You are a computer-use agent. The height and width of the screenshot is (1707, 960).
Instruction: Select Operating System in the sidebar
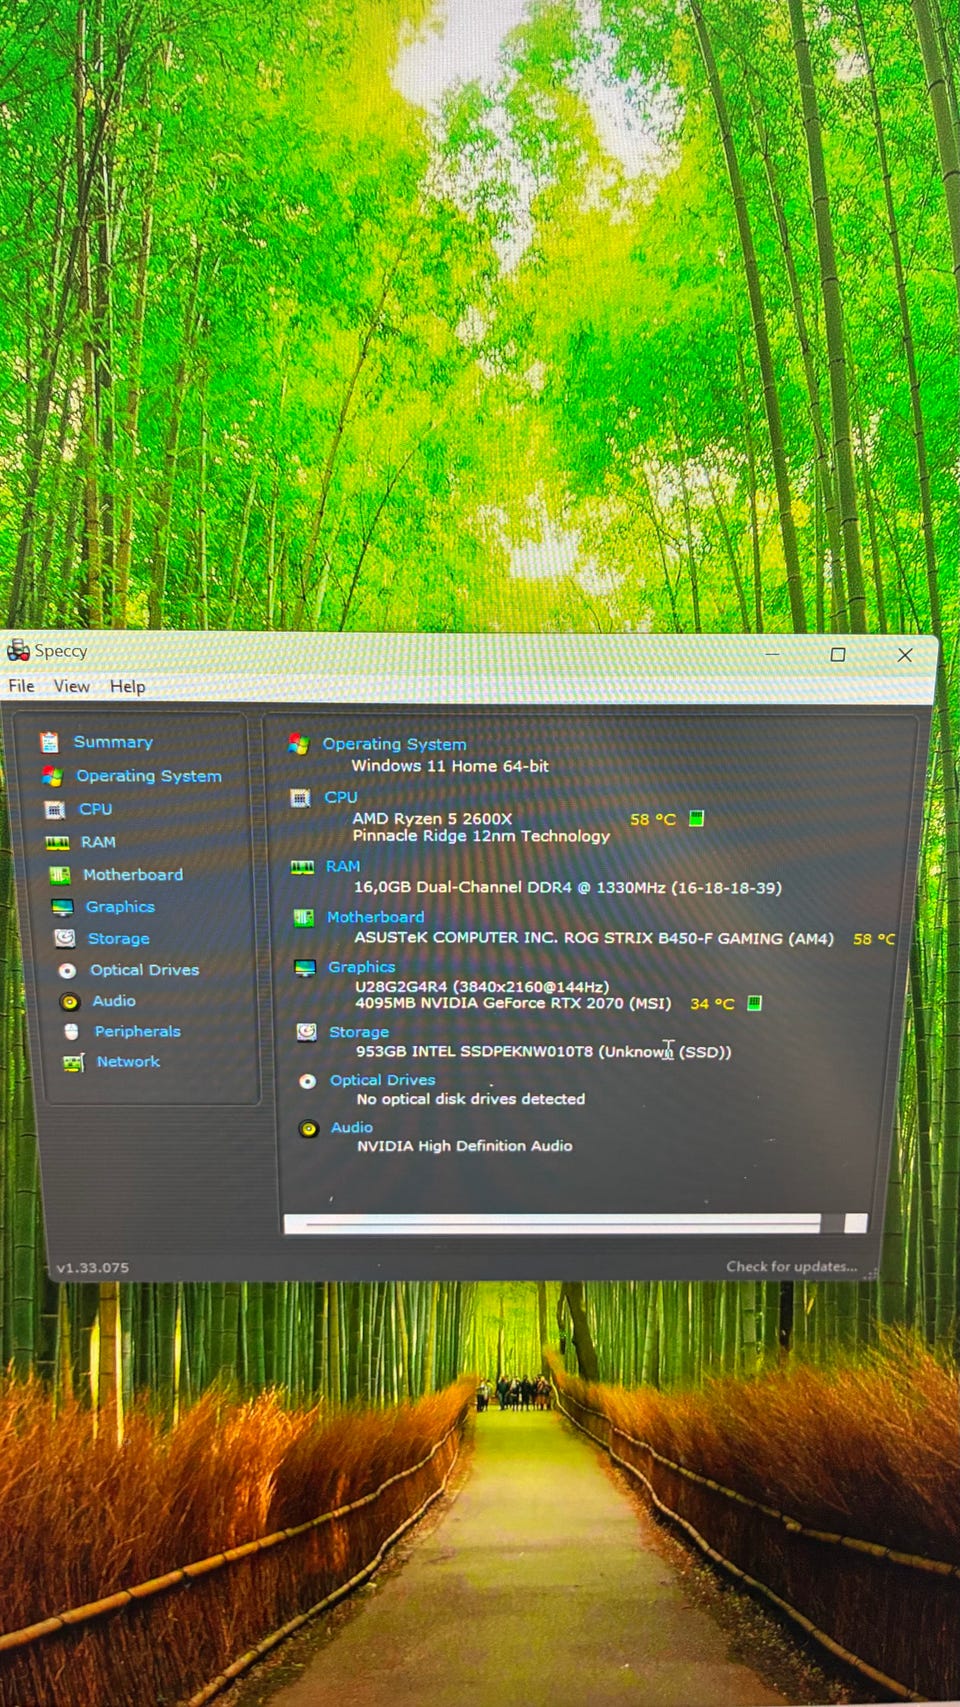pyautogui.click(x=149, y=776)
